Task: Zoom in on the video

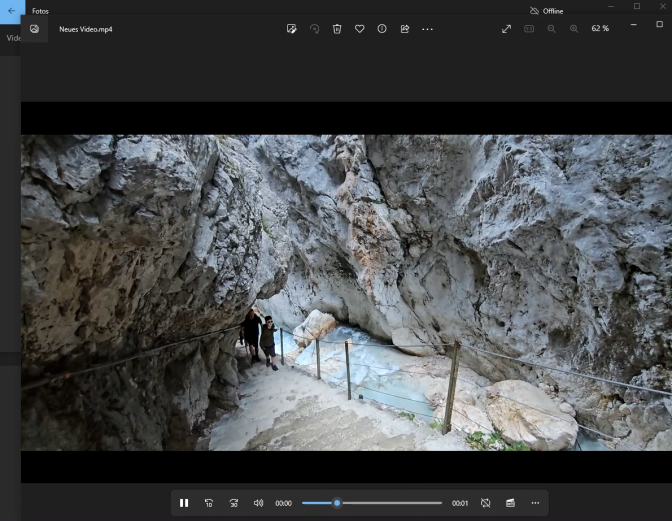Action: (x=574, y=29)
